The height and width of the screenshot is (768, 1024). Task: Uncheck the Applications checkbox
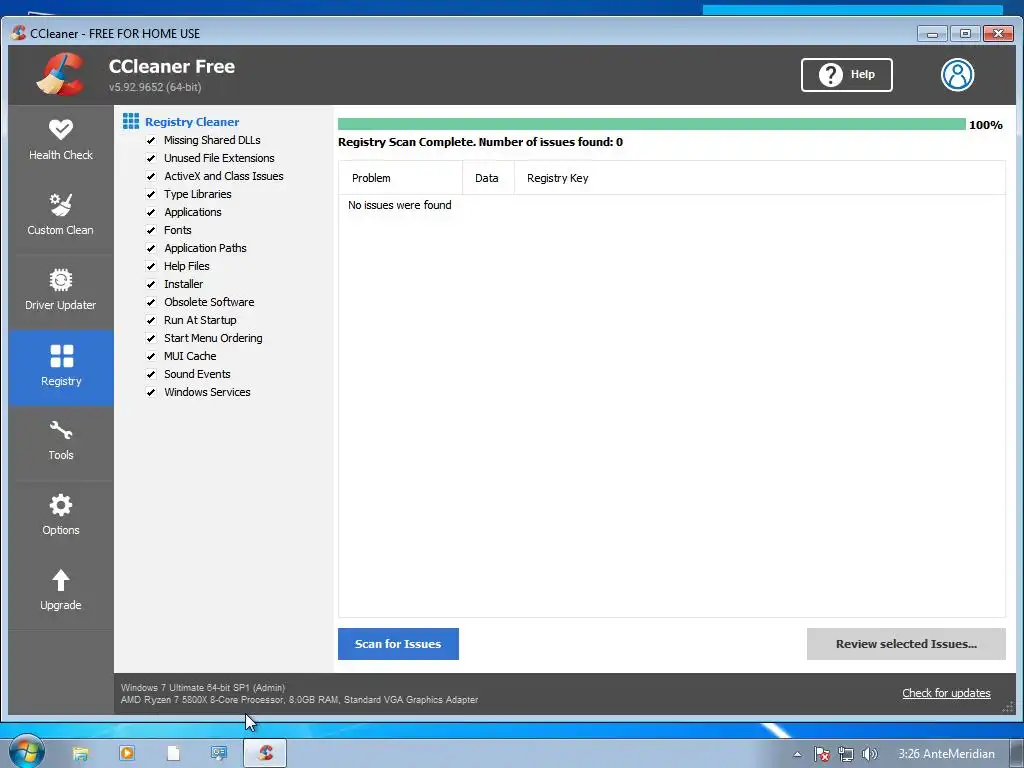click(x=151, y=212)
